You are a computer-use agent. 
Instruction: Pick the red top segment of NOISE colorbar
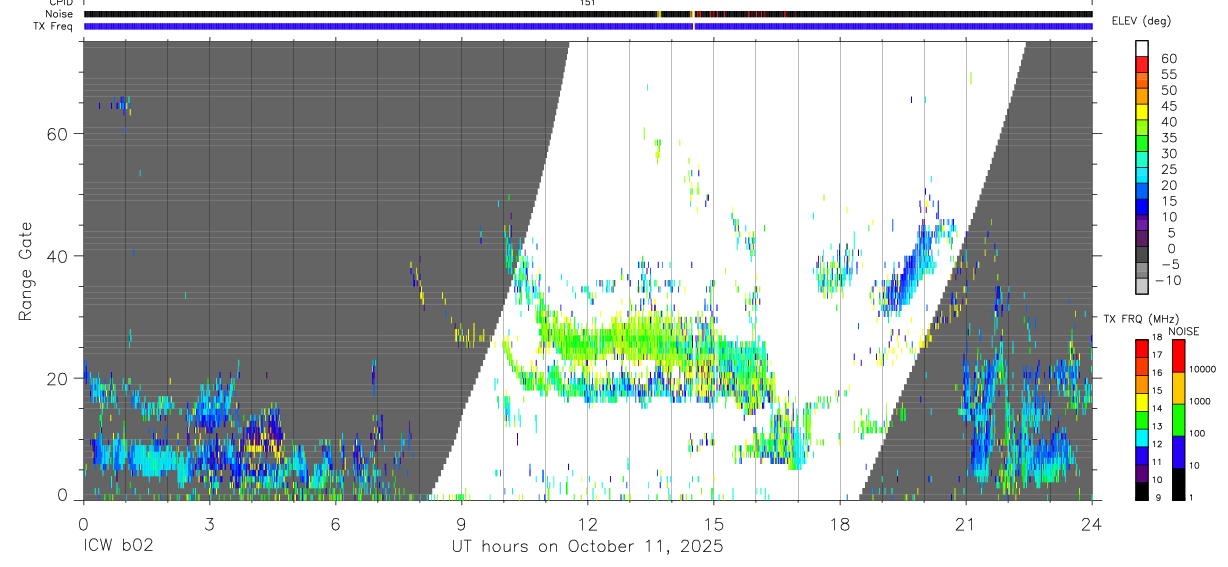[1177, 355]
